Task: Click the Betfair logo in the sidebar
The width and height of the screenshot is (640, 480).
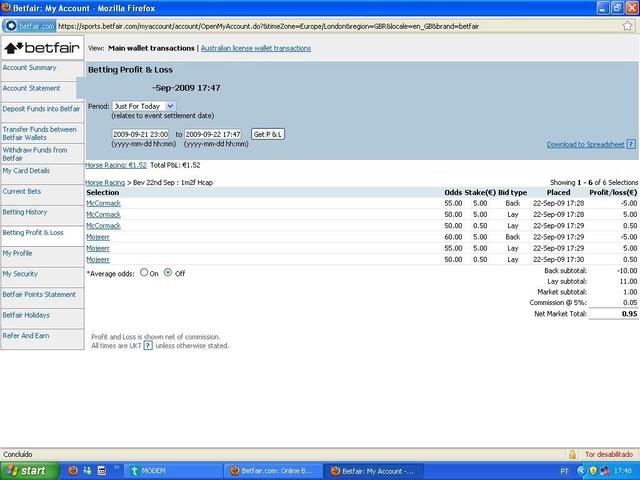Action: point(42,48)
